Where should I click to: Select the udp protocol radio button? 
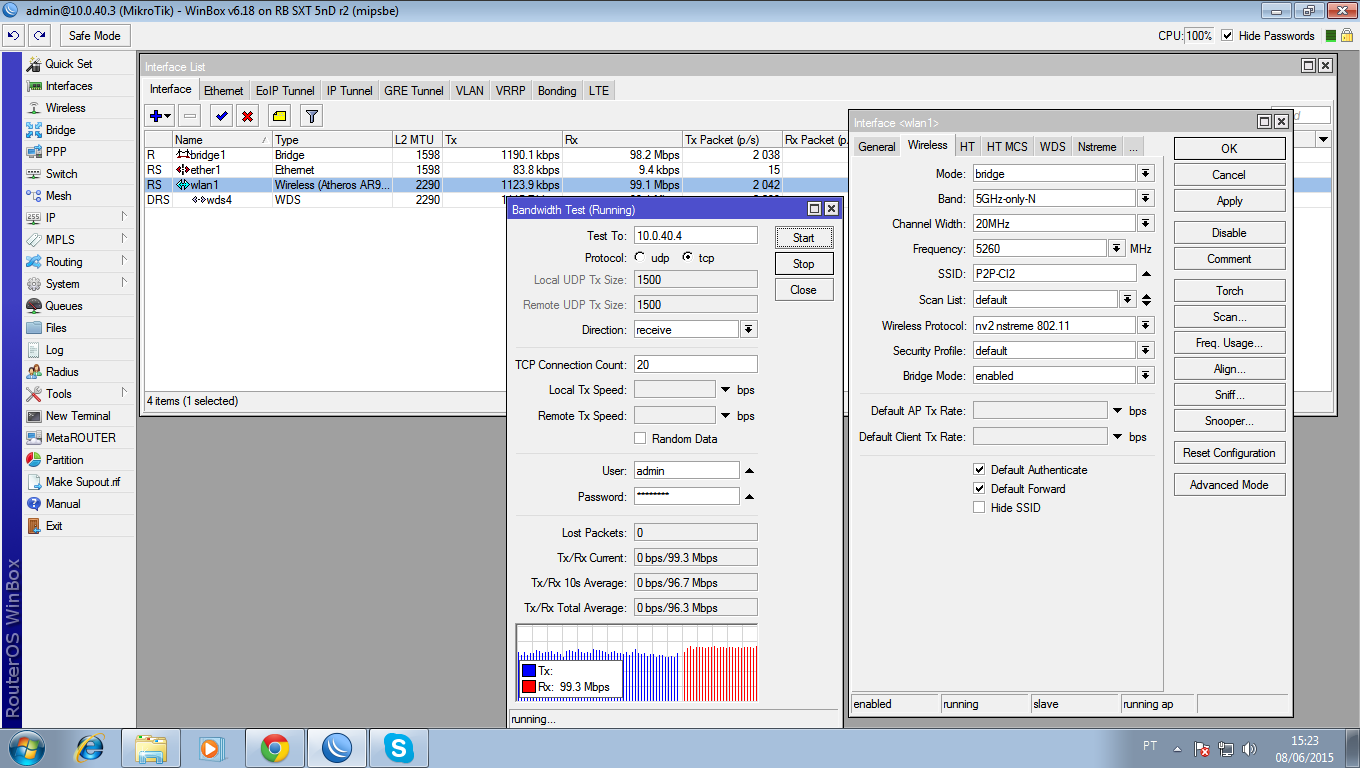[x=641, y=258]
